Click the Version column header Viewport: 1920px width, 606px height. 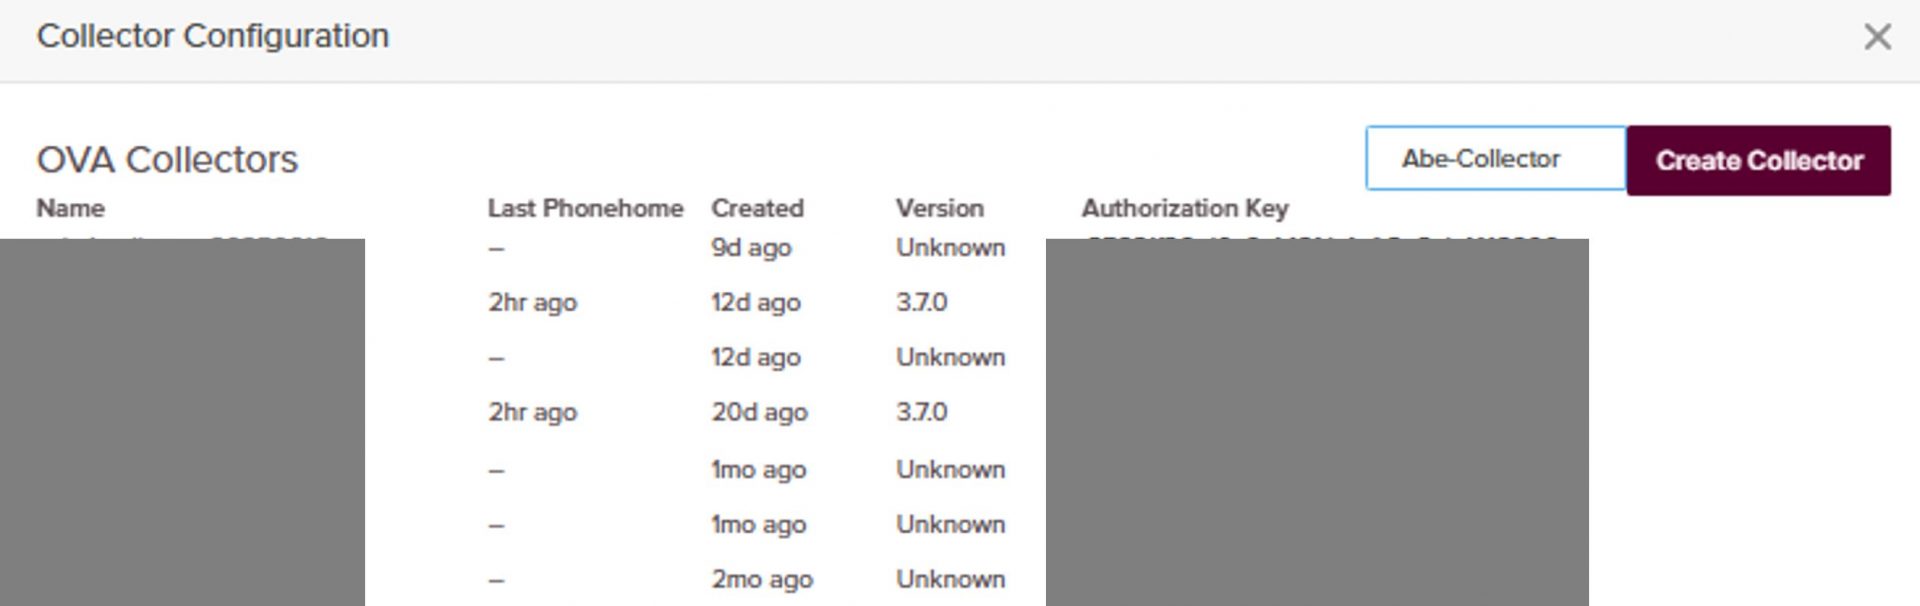click(x=939, y=208)
